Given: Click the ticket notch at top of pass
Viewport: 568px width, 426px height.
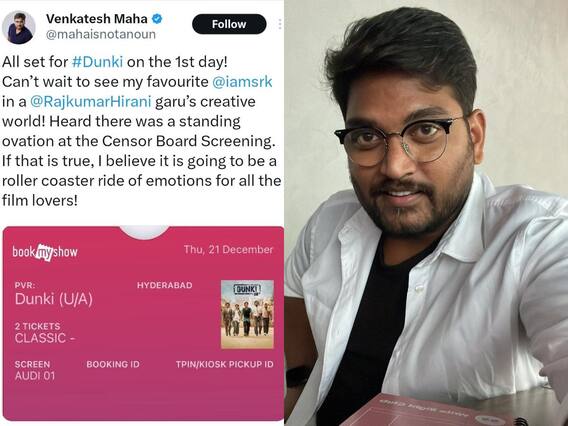Looking at the screenshot, I should (144, 233).
